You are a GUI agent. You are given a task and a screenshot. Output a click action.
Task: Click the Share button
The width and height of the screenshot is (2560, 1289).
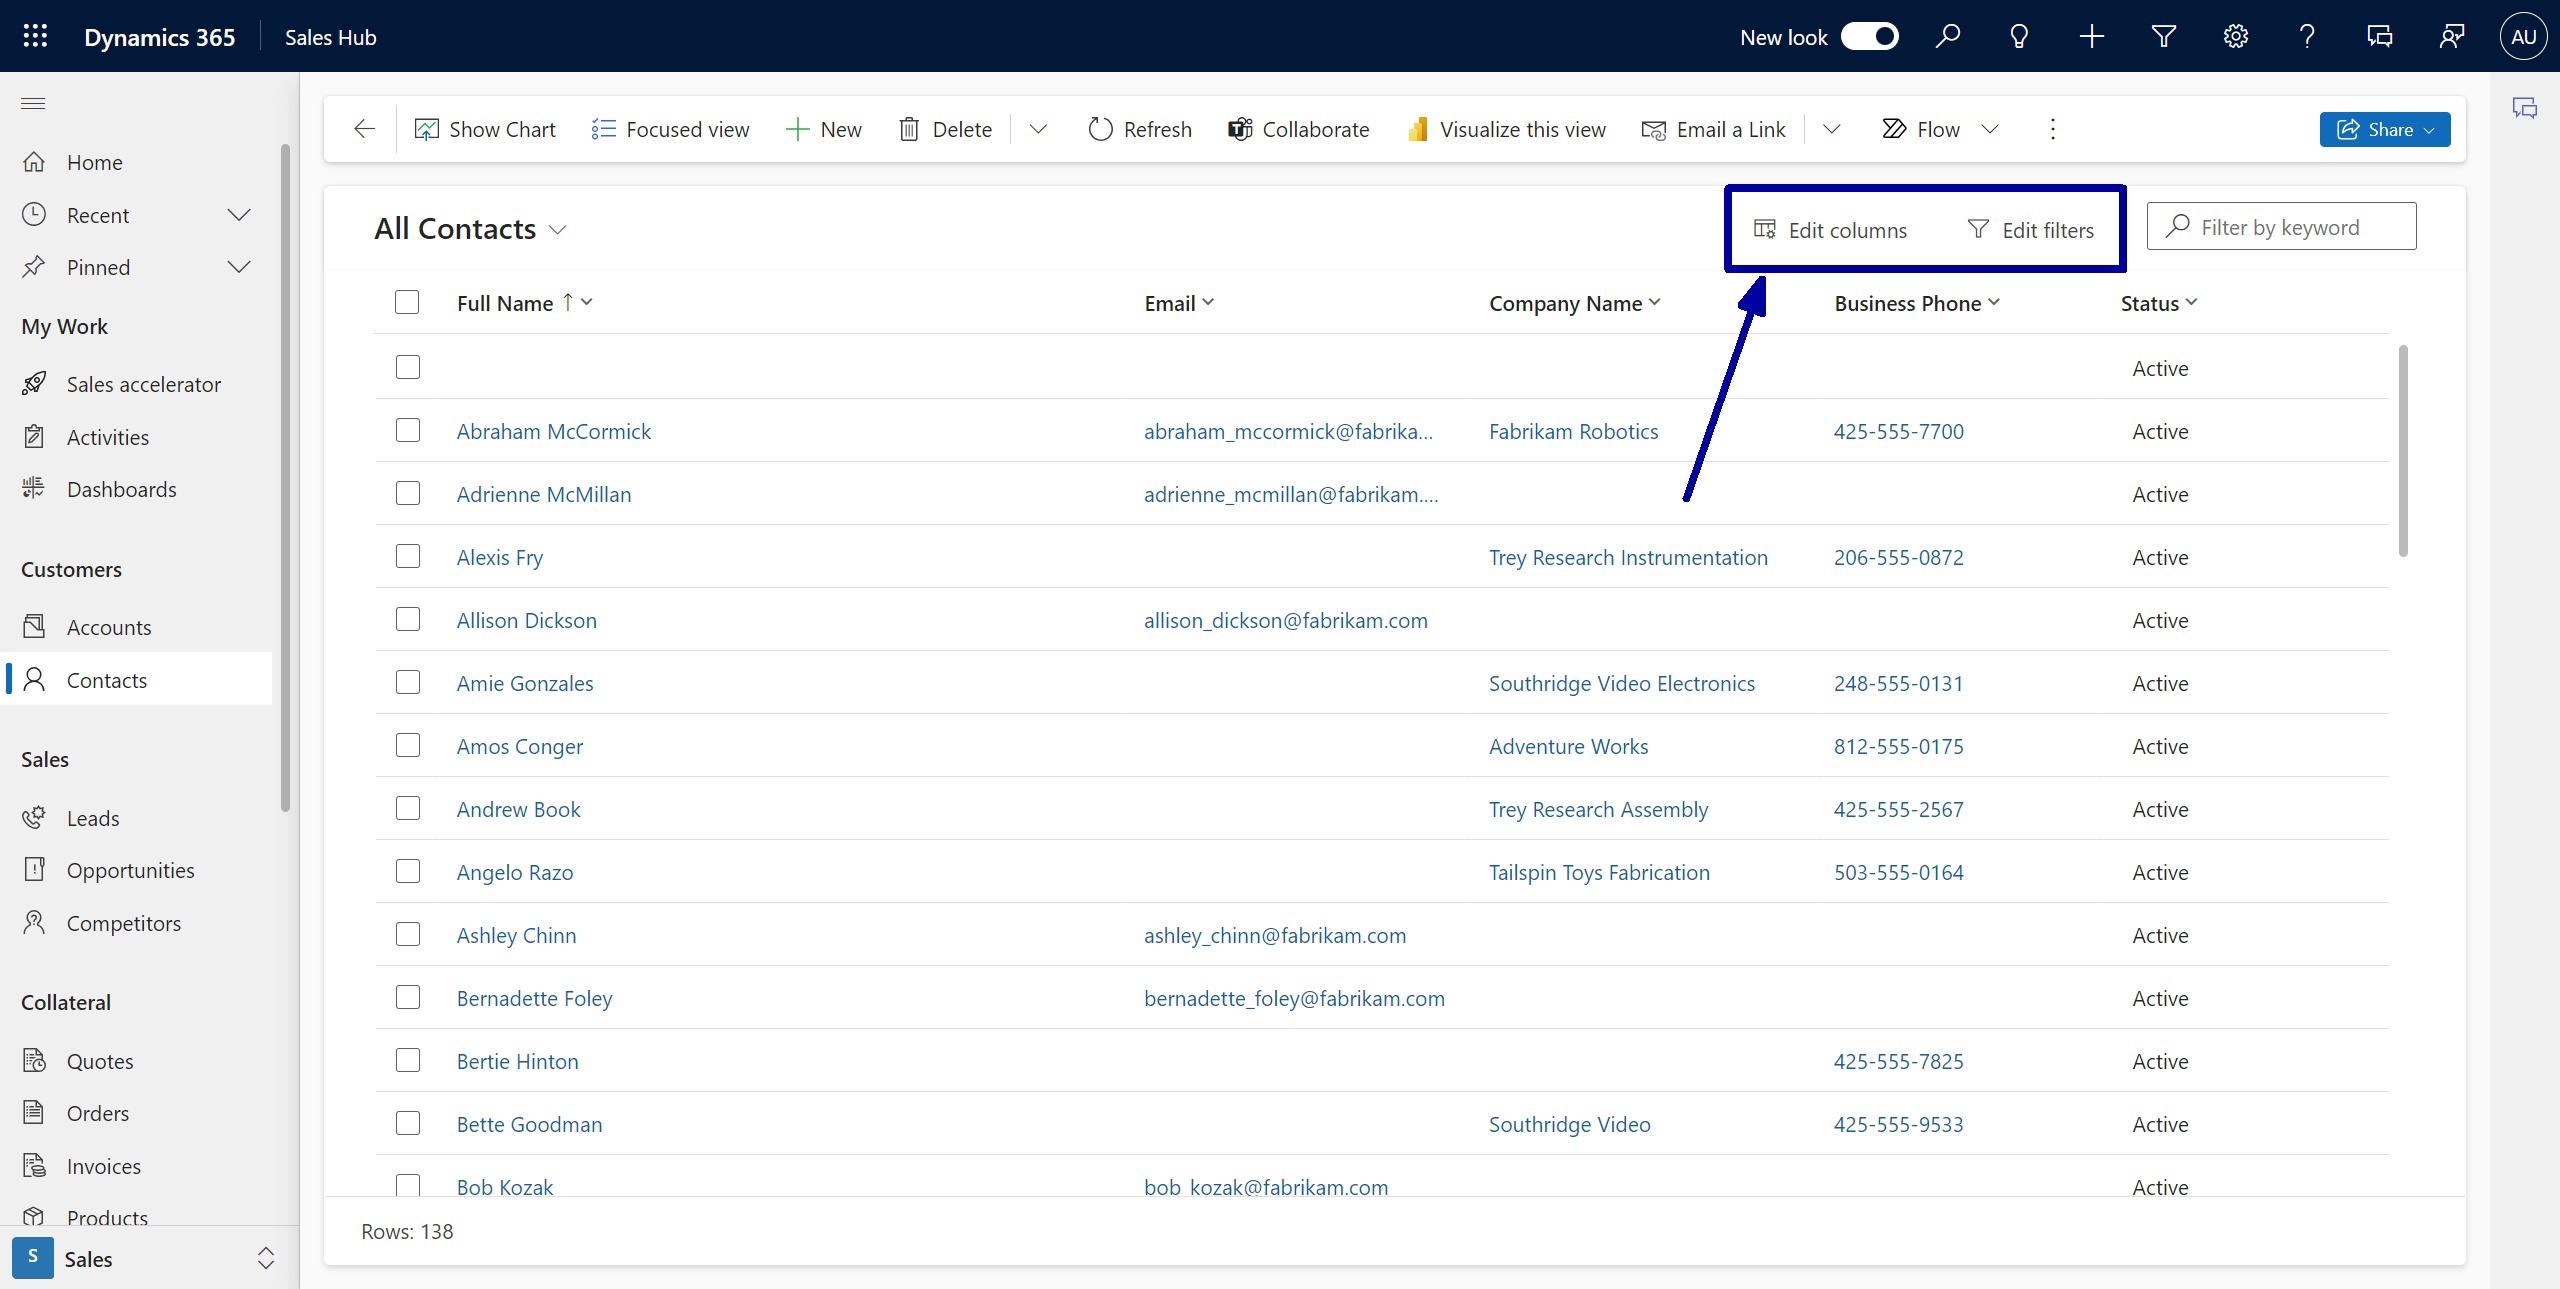2384,129
